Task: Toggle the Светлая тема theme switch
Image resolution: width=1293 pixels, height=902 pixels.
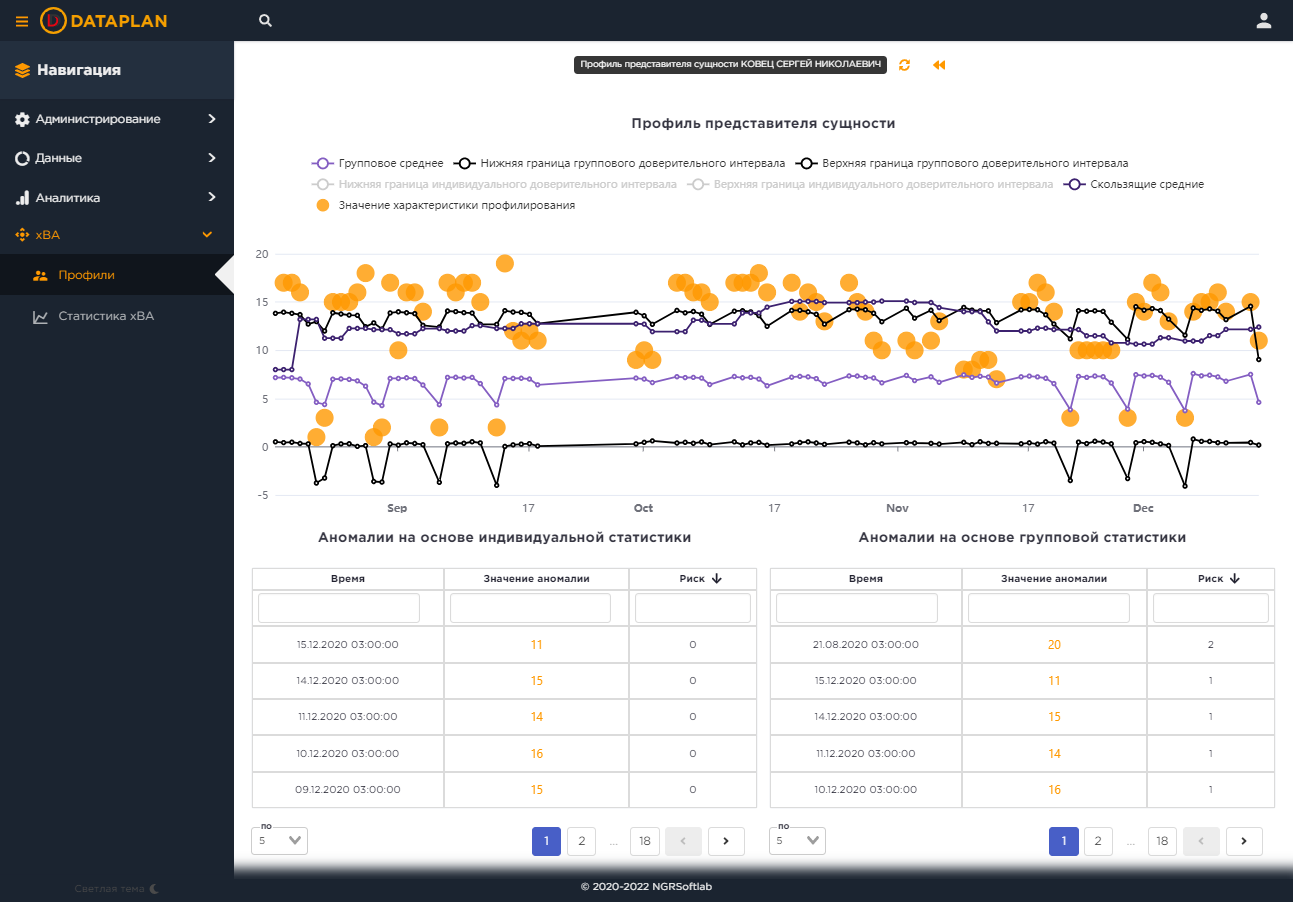Action: tap(117, 888)
